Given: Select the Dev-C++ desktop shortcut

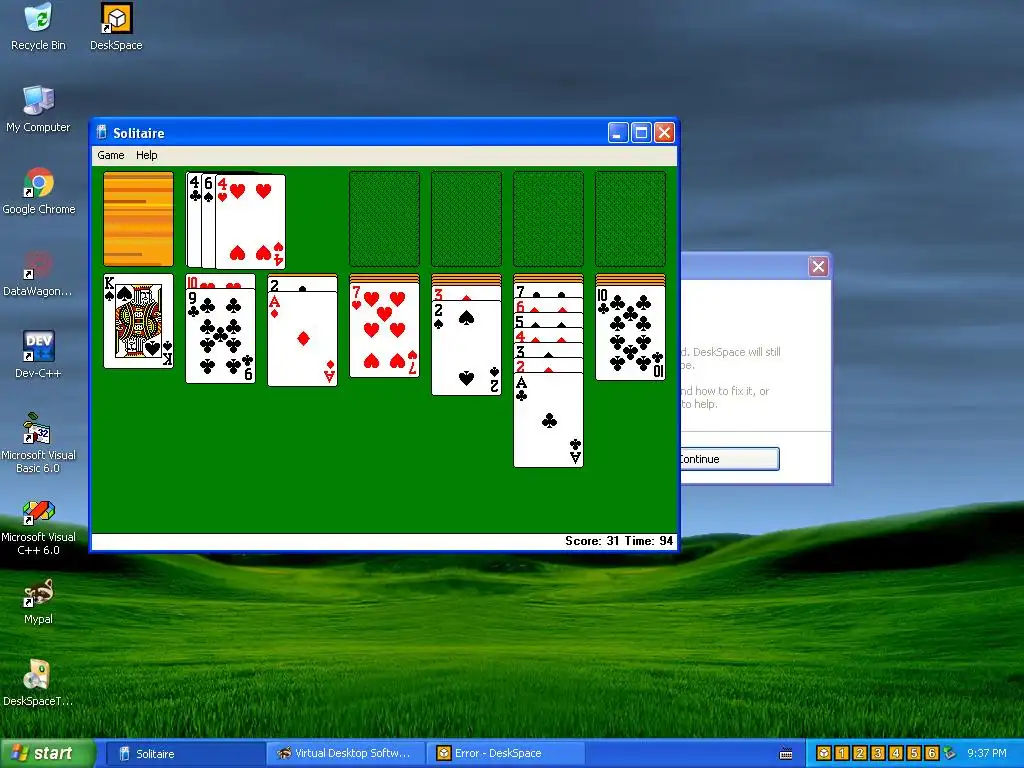Looking at the screenshot, I should click(x=38, y=355).
